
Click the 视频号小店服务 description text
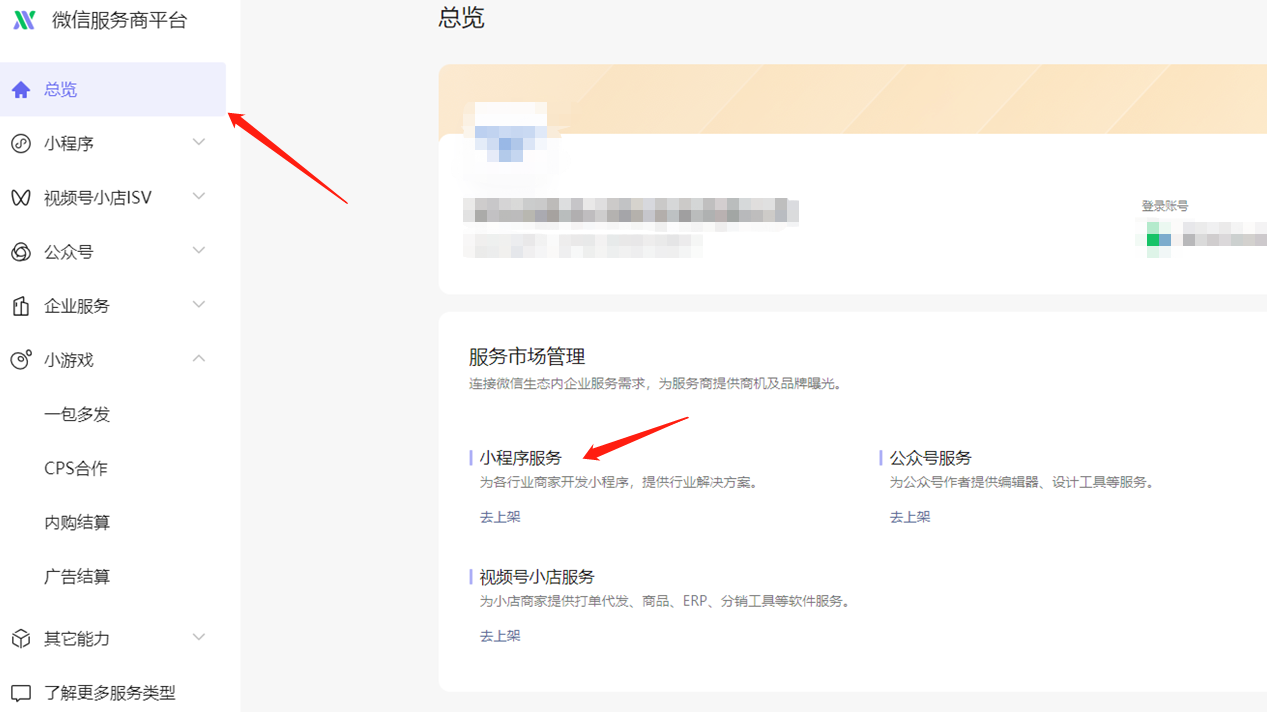coord(665,601)
